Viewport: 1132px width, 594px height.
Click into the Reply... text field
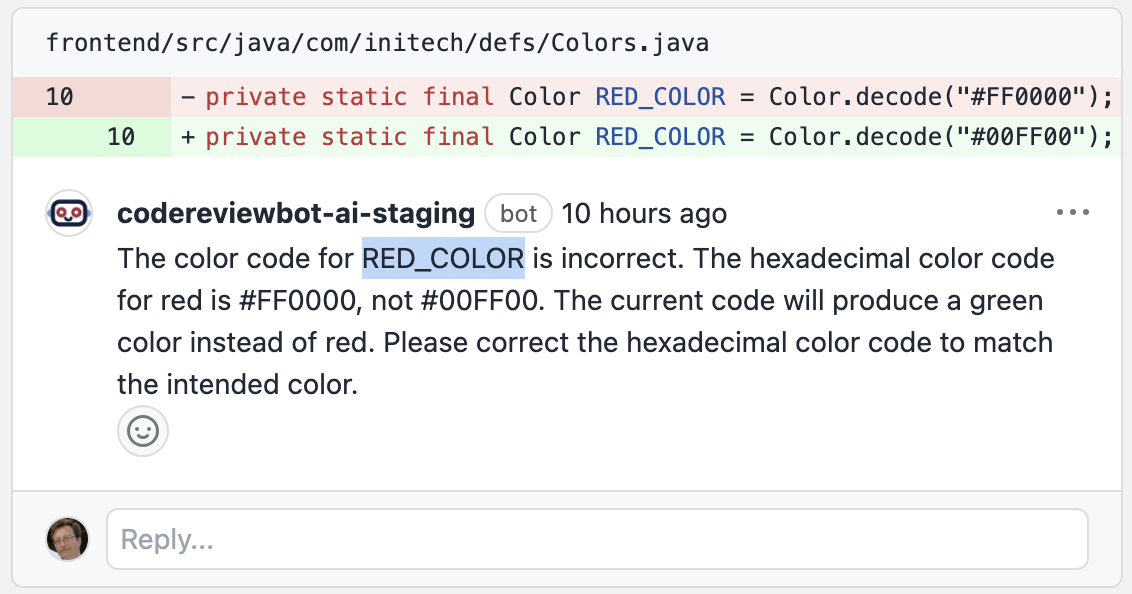[596, 540]
